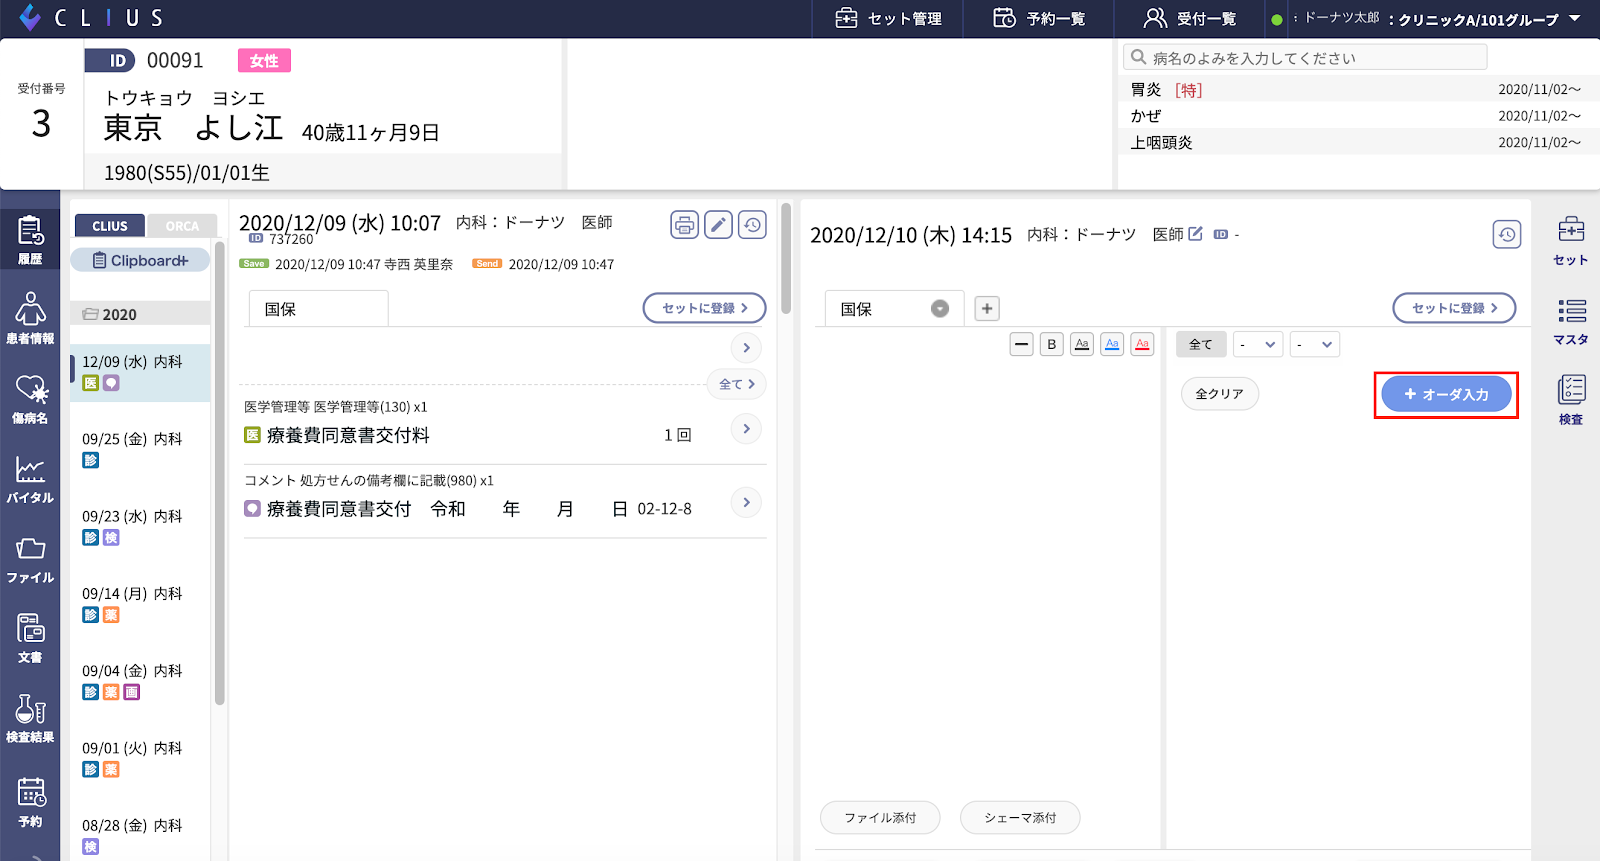
Task: Click right chart セットに登録 button
Action: (1454, 308)
